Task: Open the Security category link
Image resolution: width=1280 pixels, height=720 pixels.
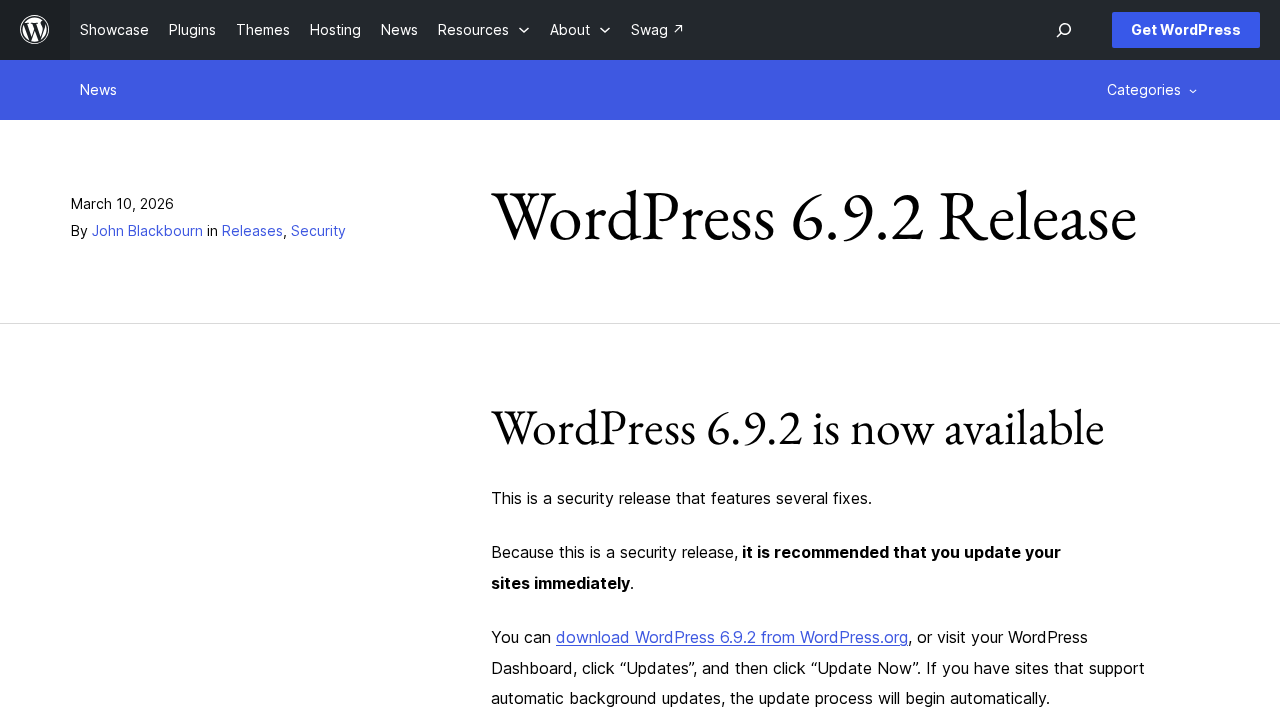Action: click(318, 231)
